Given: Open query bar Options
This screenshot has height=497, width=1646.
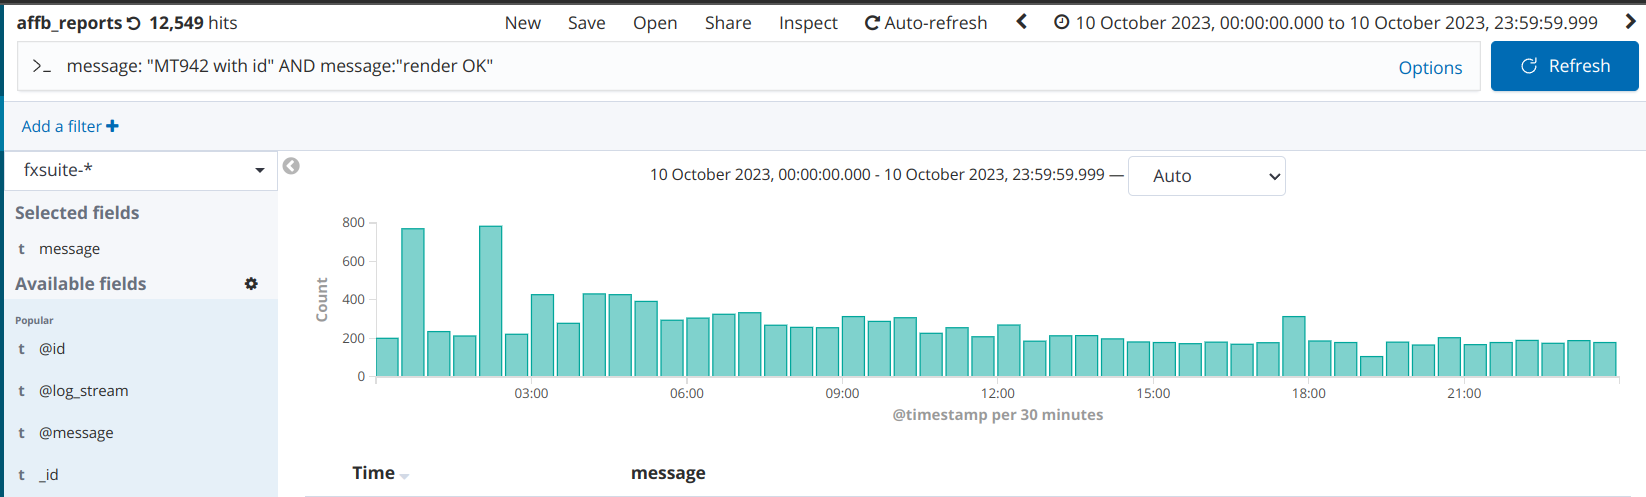Looking at the screenshot, I should click(1430, 67).
